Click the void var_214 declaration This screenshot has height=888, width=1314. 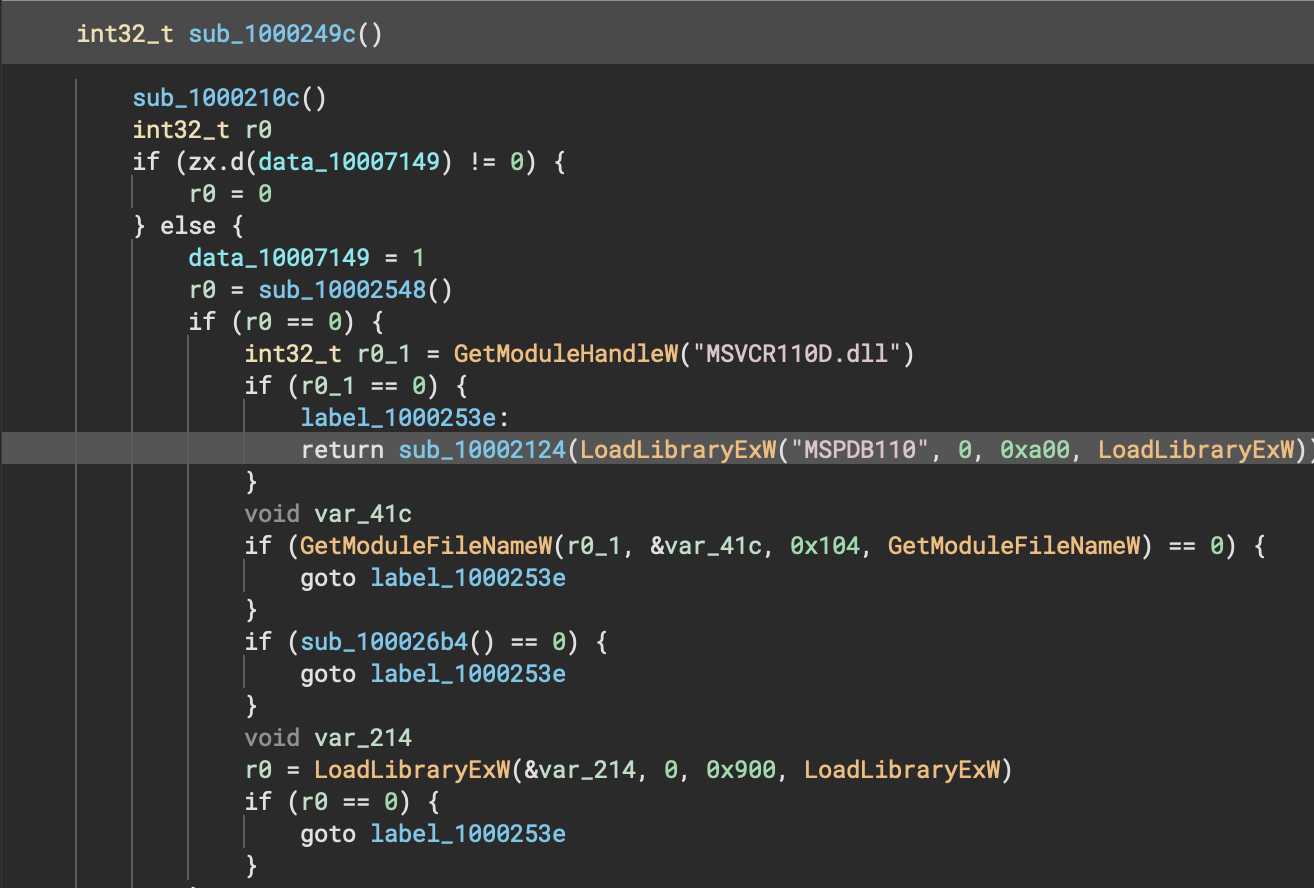click(x=328, y=737)
